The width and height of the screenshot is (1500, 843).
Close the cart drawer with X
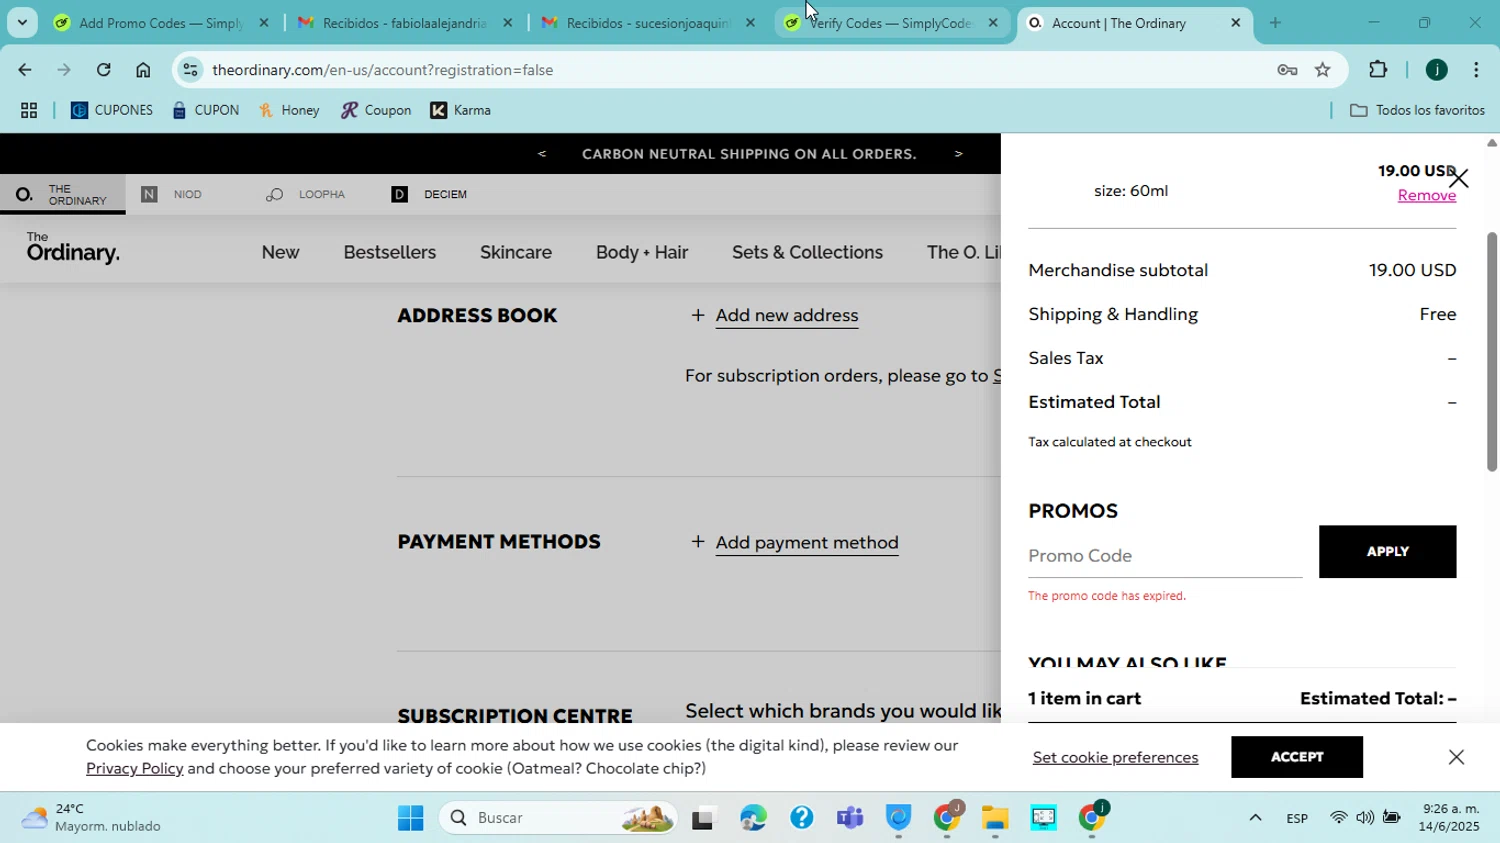click(1459, 179)
